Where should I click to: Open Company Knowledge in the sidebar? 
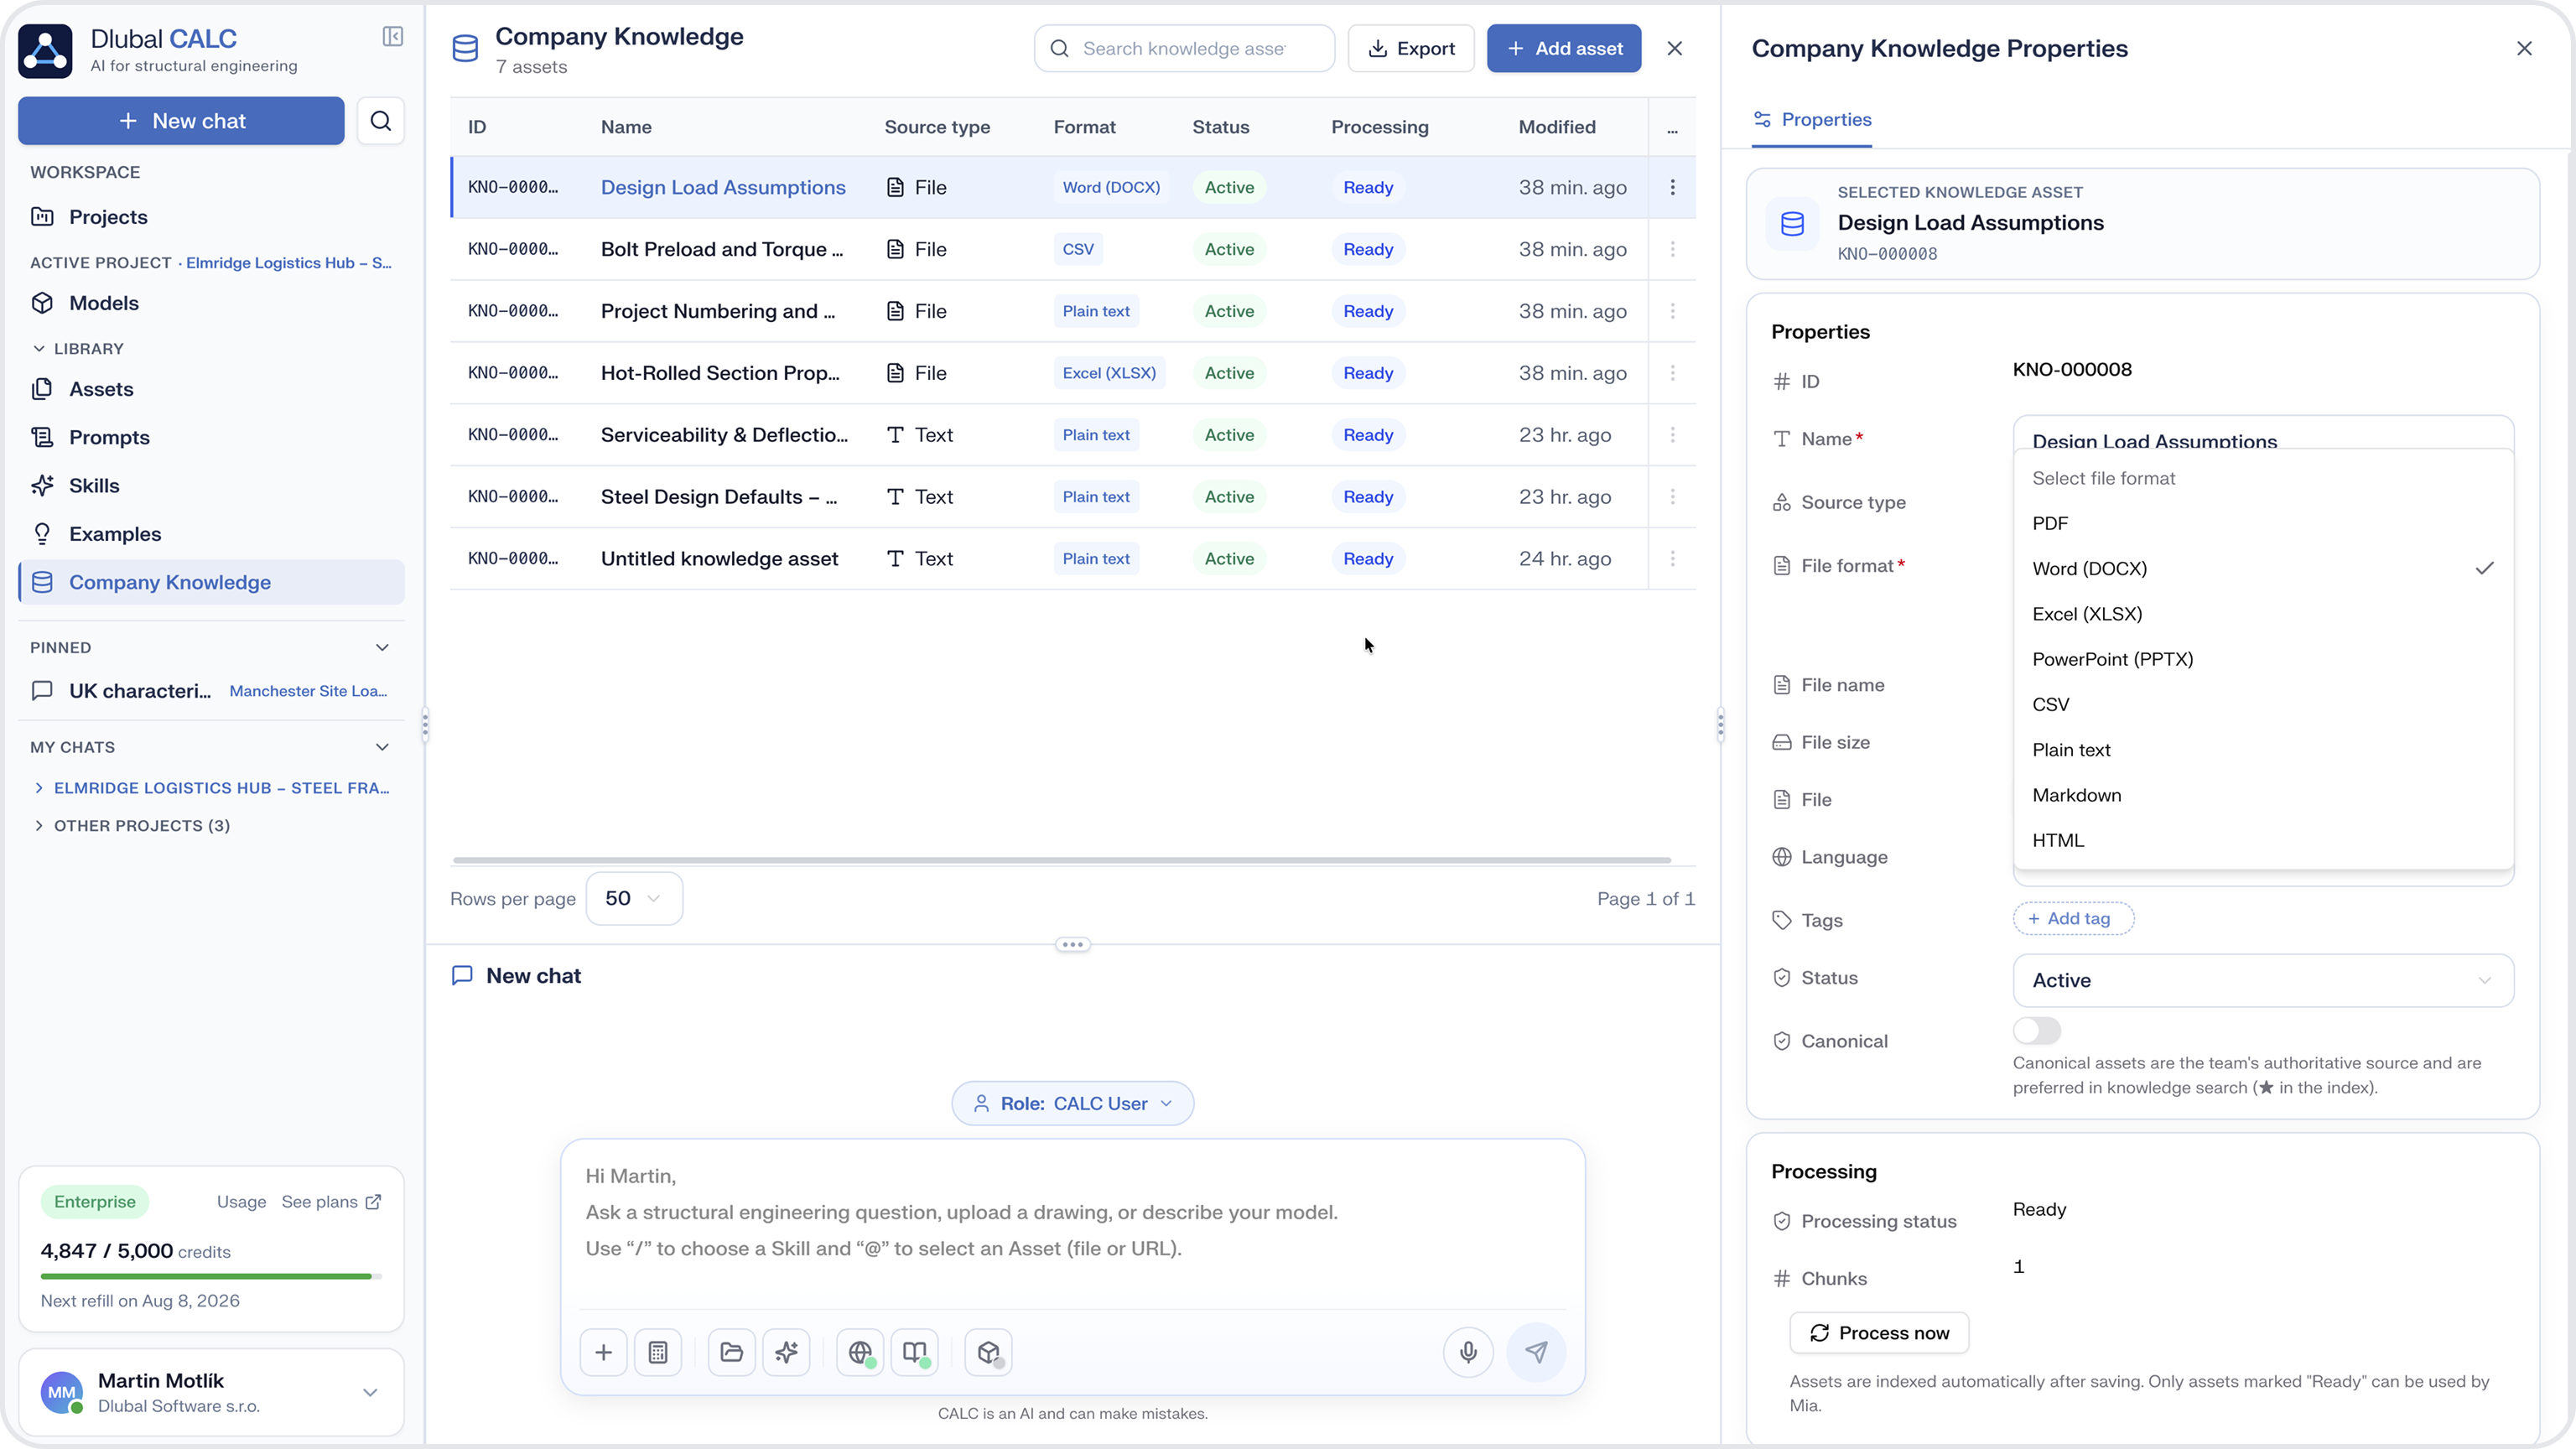pos(211,582)
